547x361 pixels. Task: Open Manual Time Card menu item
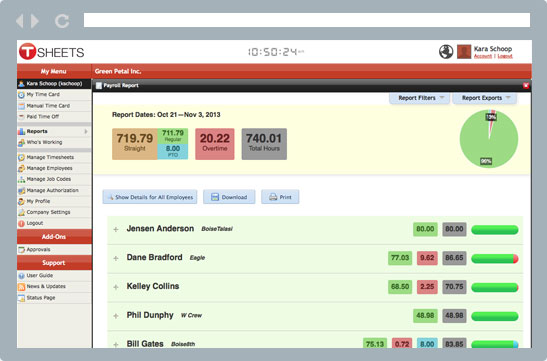54,106
